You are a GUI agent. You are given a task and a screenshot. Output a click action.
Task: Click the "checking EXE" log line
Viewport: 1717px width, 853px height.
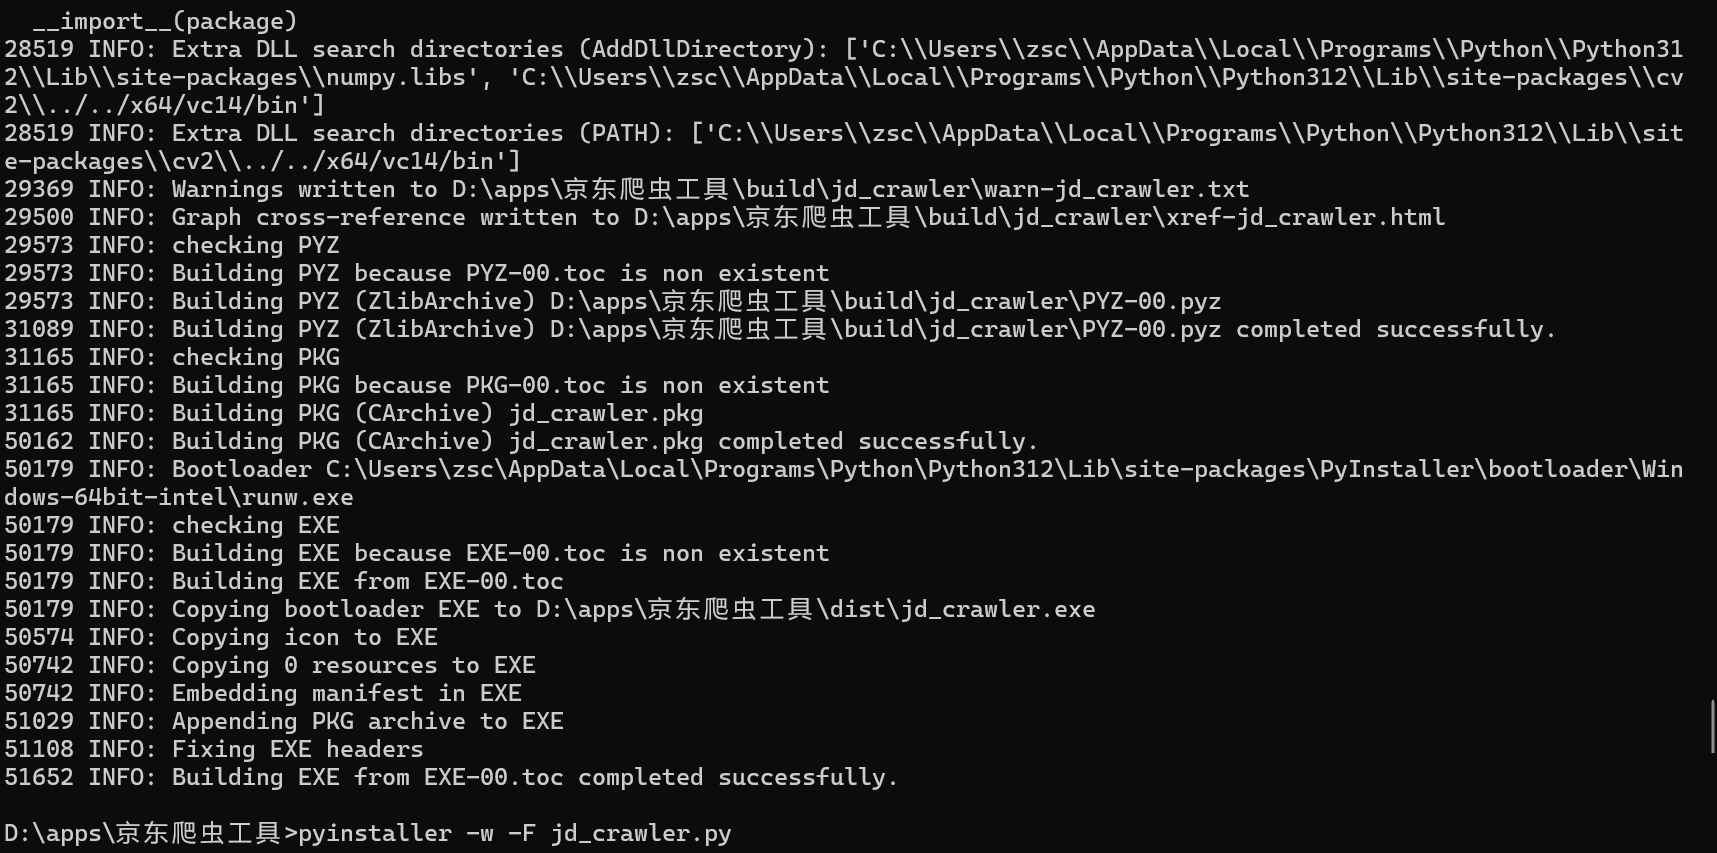[255, 525]
